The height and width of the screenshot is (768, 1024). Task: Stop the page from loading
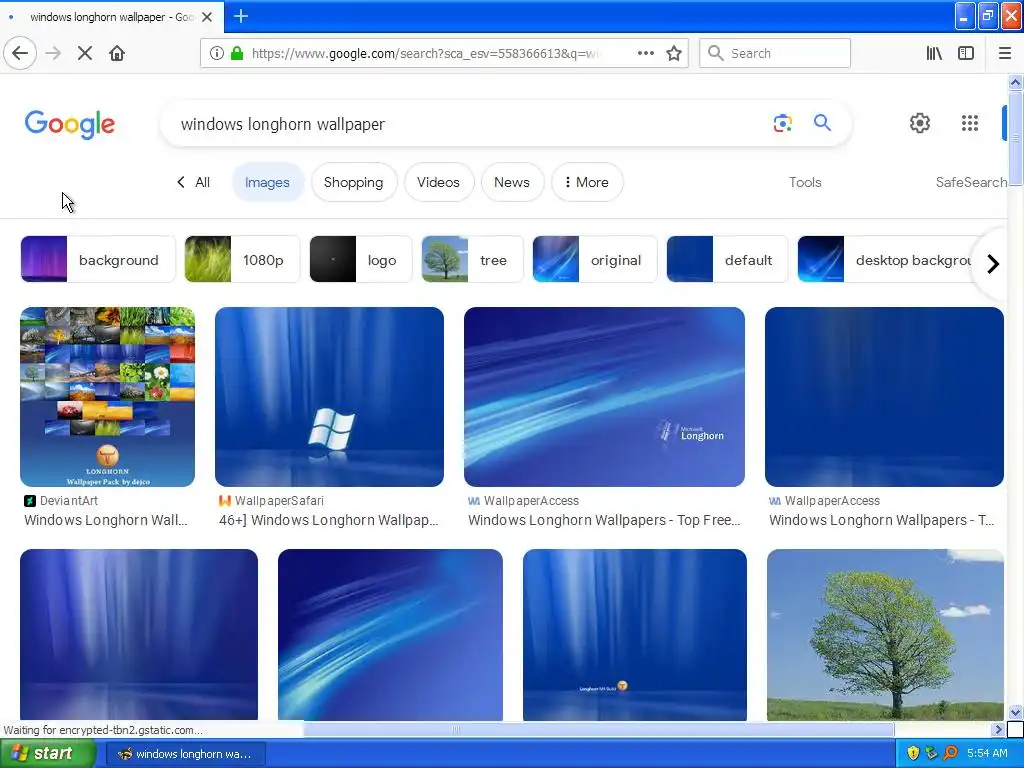pyautogui.click(x=85, y=53)
